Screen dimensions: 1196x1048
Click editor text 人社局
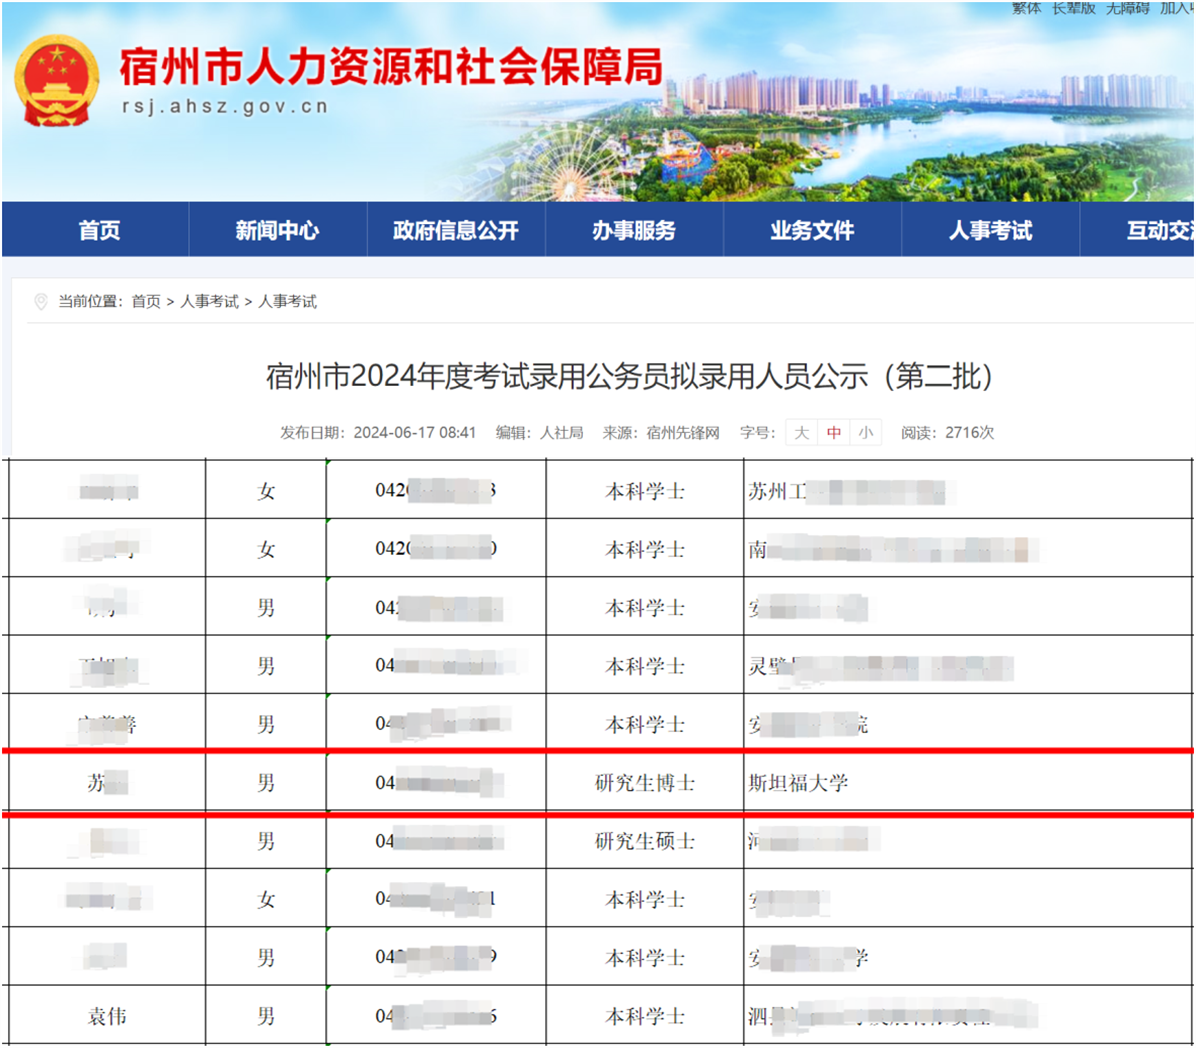pyautogui.click(x=561, y=432)
